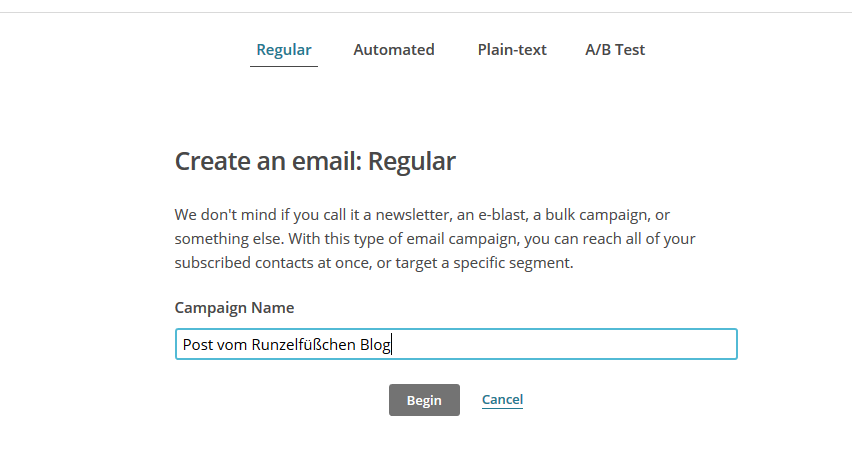This screenshot has height=454, width=852.
Task: Start the campaign with Begin
Action: click(x=424, y=400)
